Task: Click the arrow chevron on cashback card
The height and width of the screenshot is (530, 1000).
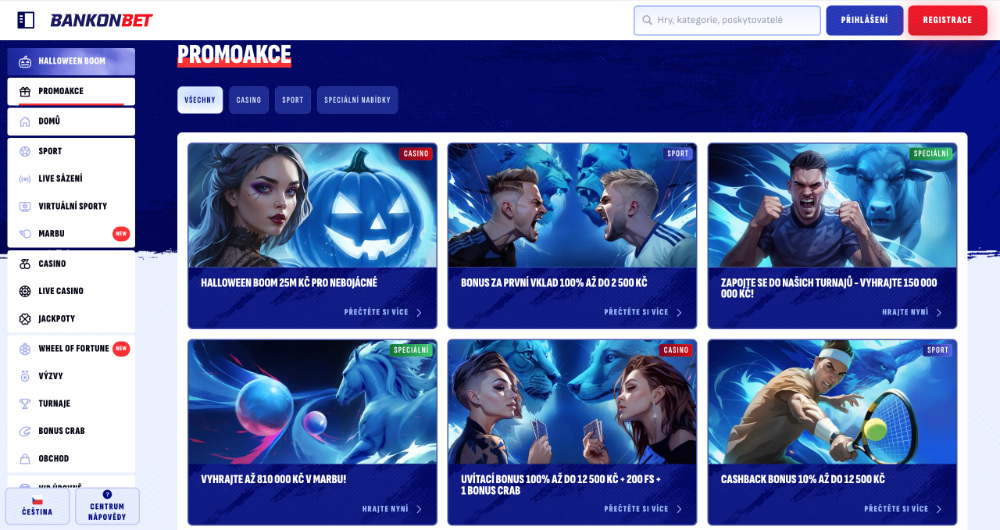Action: (x=939, y=509)
